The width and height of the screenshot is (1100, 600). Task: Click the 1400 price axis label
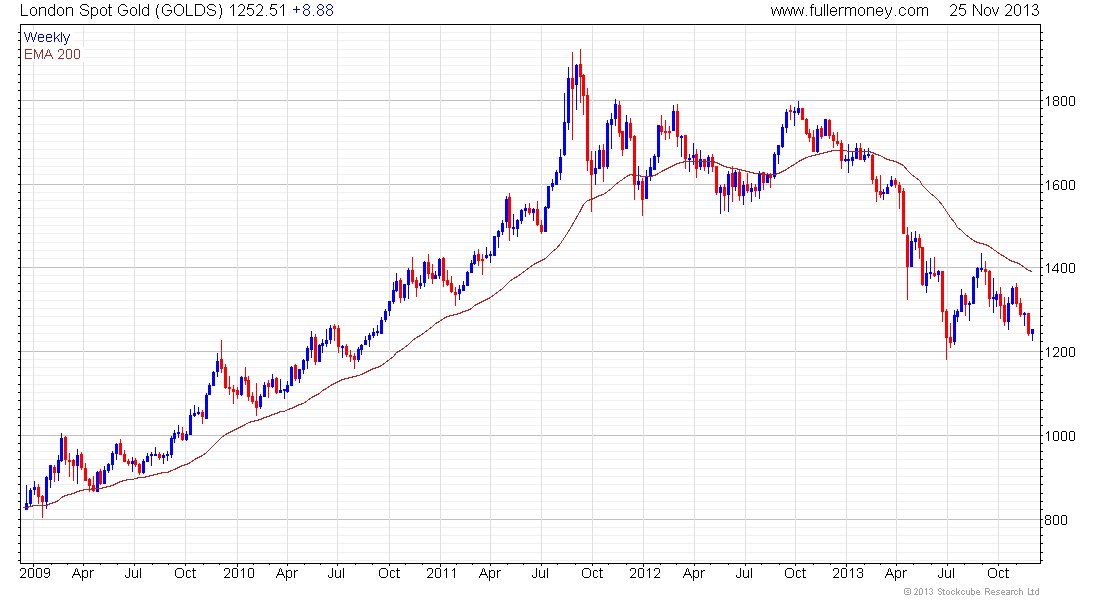[1060, 268]
